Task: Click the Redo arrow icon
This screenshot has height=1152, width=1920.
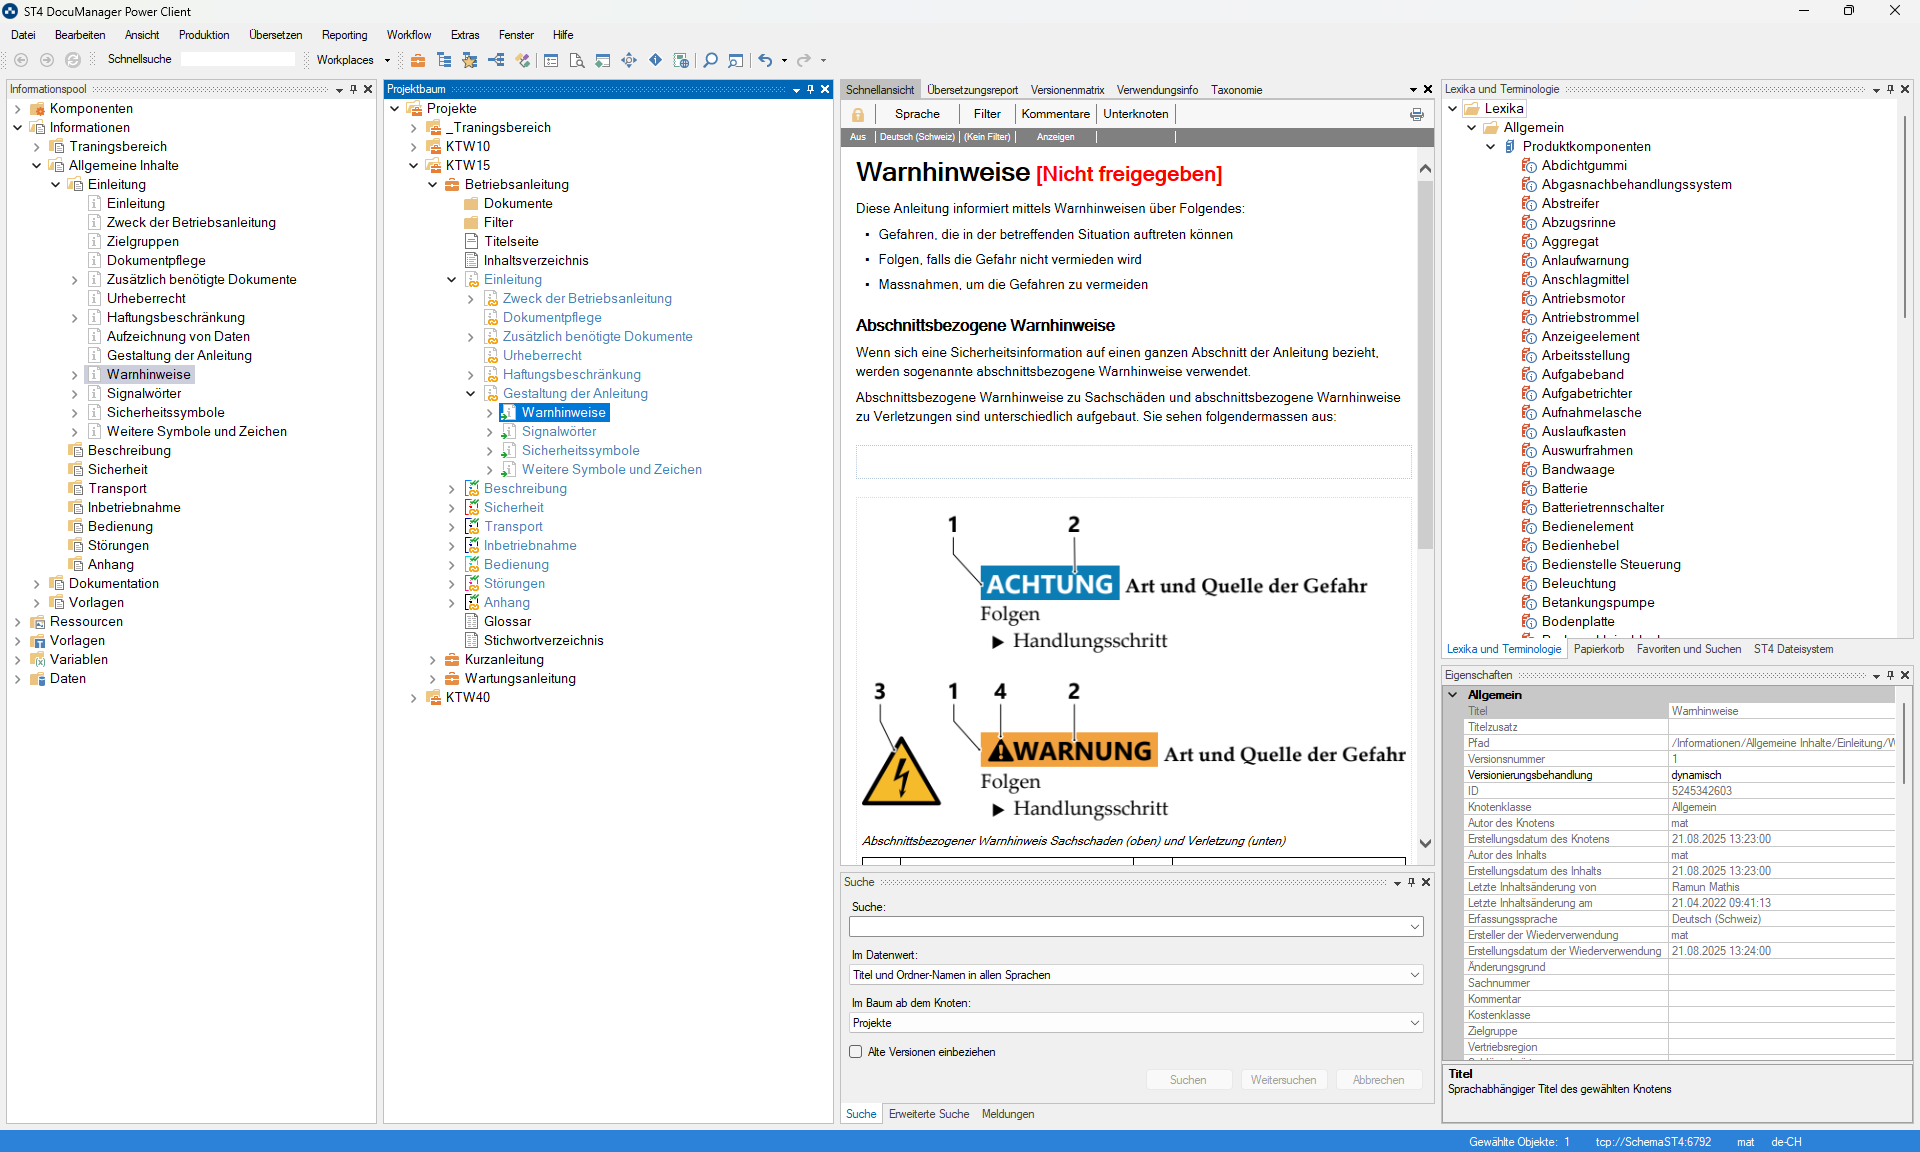Action: (x=804, y=60)
